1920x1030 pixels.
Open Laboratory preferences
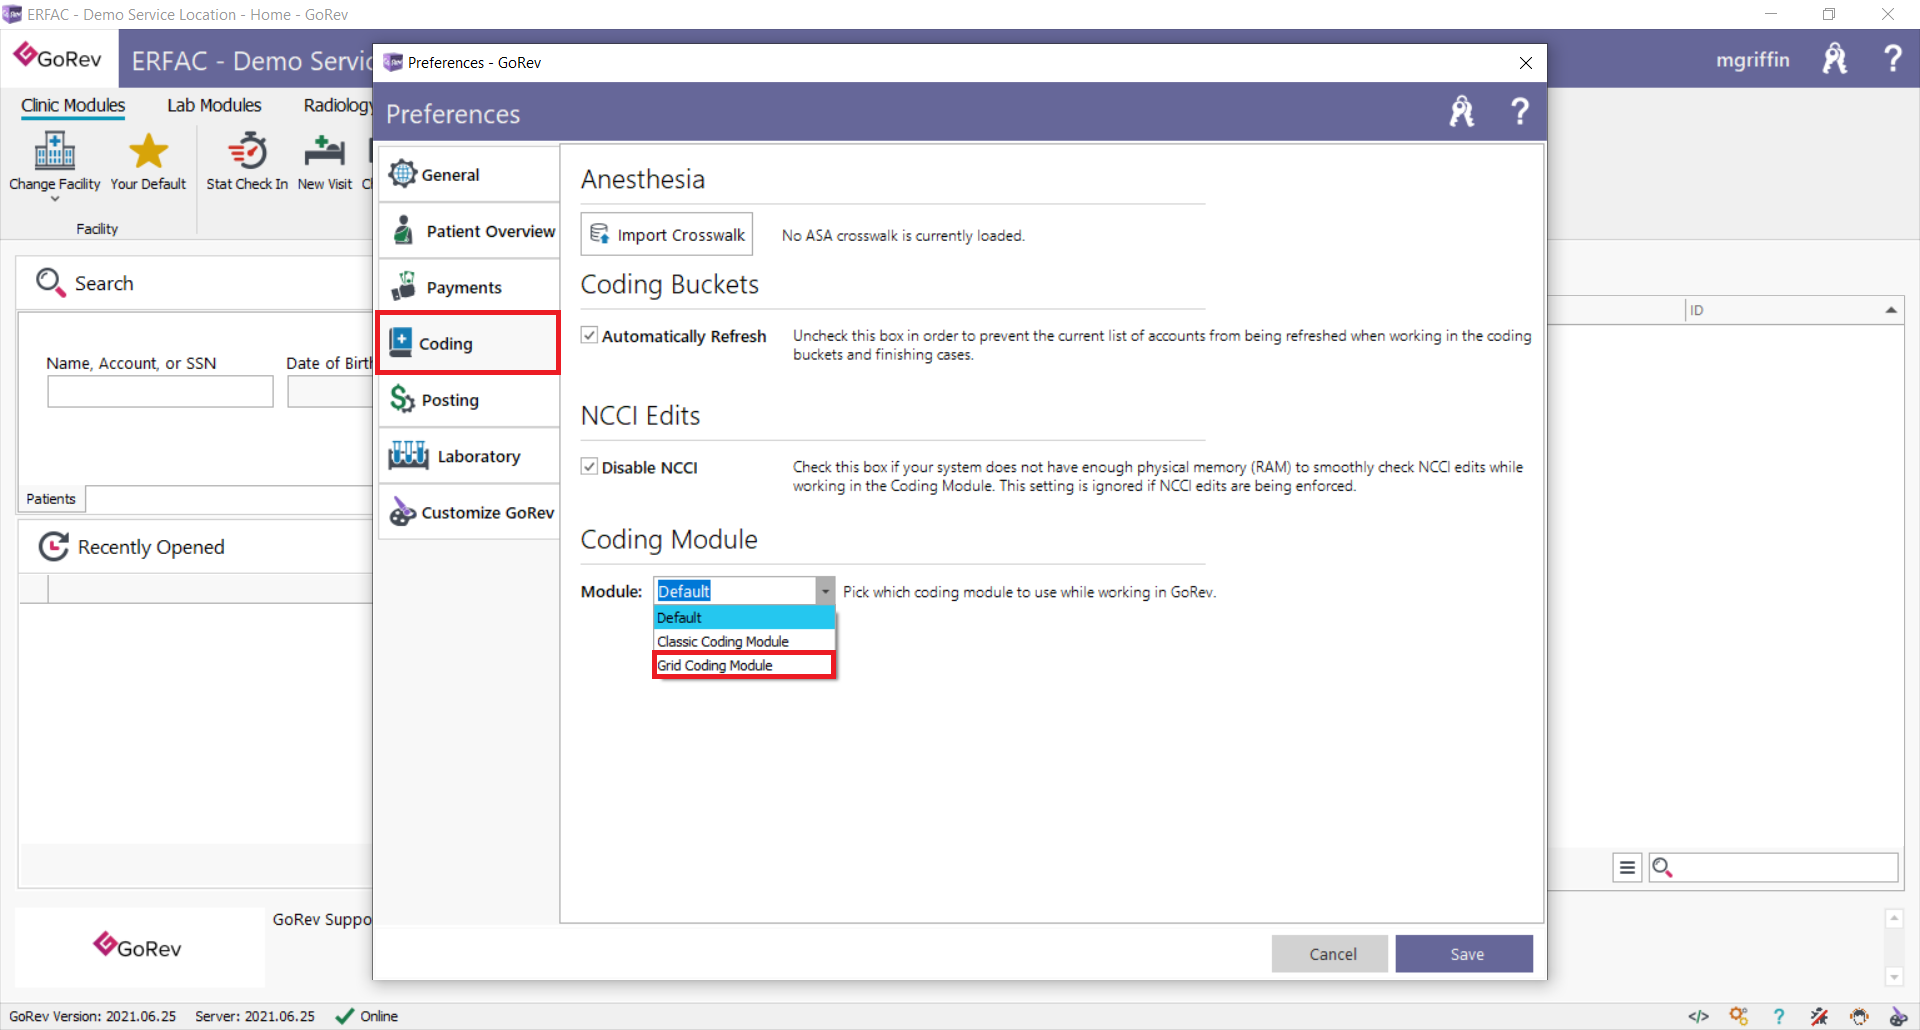click(x=469, y=456)
